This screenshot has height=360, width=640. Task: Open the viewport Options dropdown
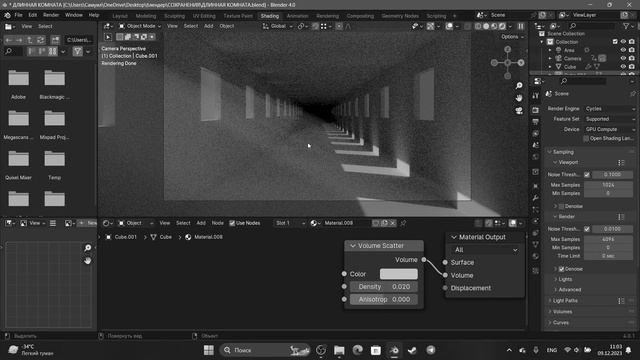(512, 37)
